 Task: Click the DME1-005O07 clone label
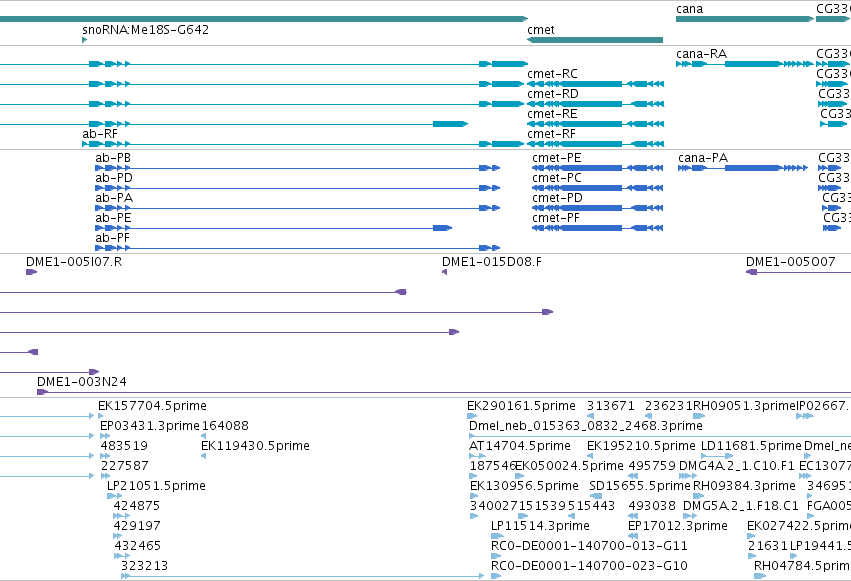pyautogui.click(x=790, y=262)
